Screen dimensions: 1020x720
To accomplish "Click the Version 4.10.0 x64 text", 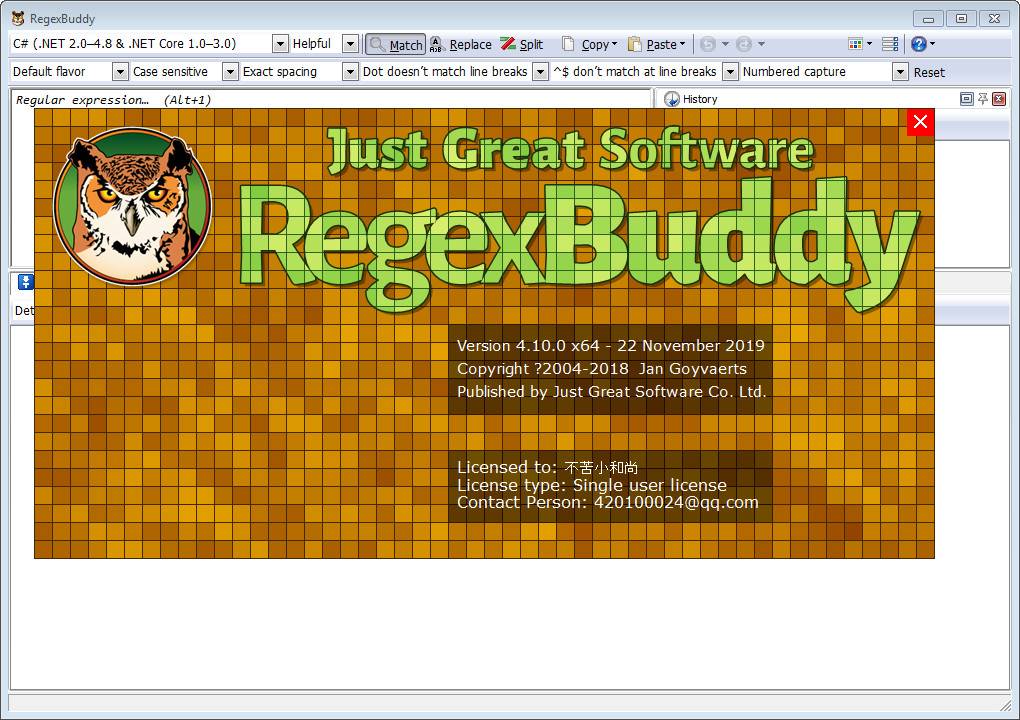I will [610, 345].
